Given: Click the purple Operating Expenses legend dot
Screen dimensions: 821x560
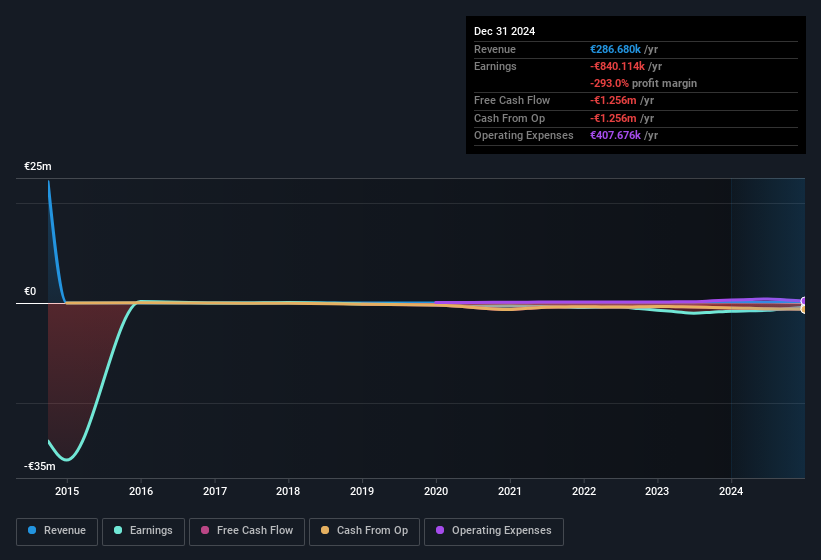Looking at the screenshot, I should click(x=441, y=531).
